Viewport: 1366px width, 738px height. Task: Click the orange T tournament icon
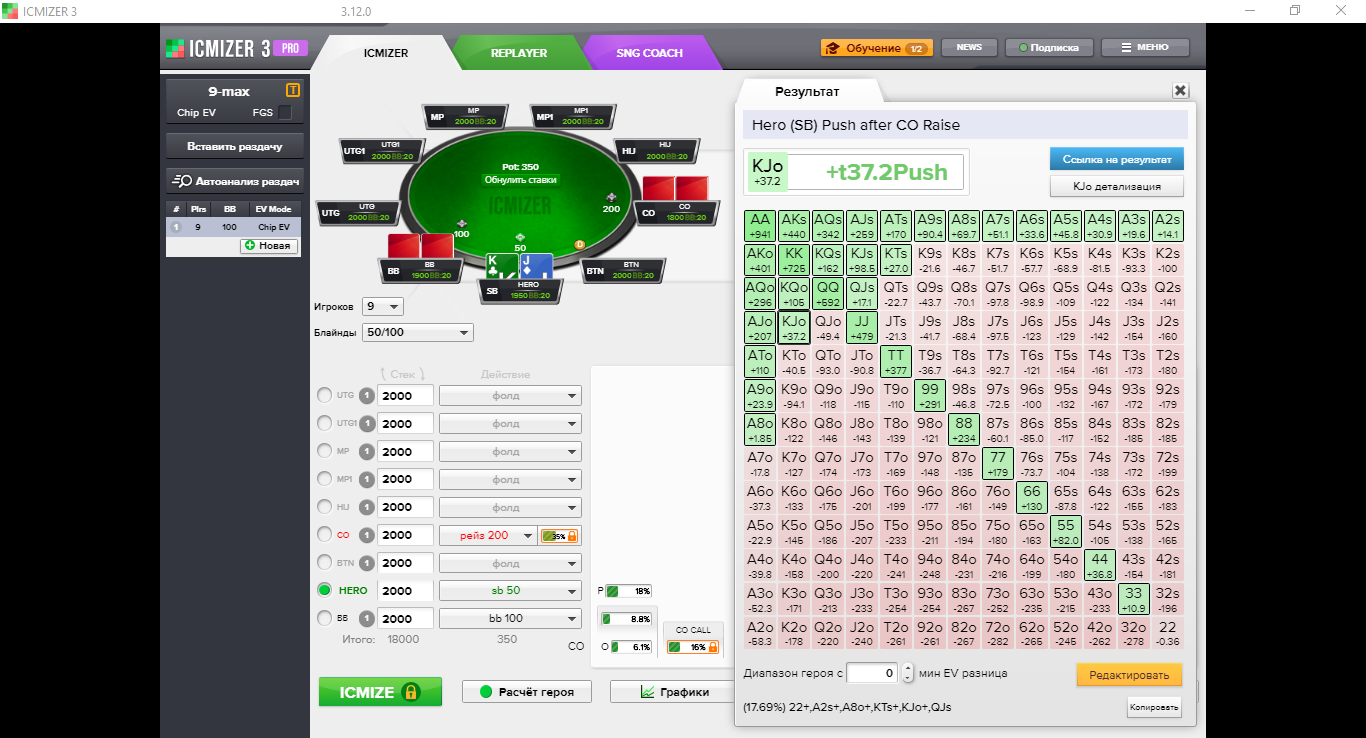pyautogui.click(x=293, y=91)
